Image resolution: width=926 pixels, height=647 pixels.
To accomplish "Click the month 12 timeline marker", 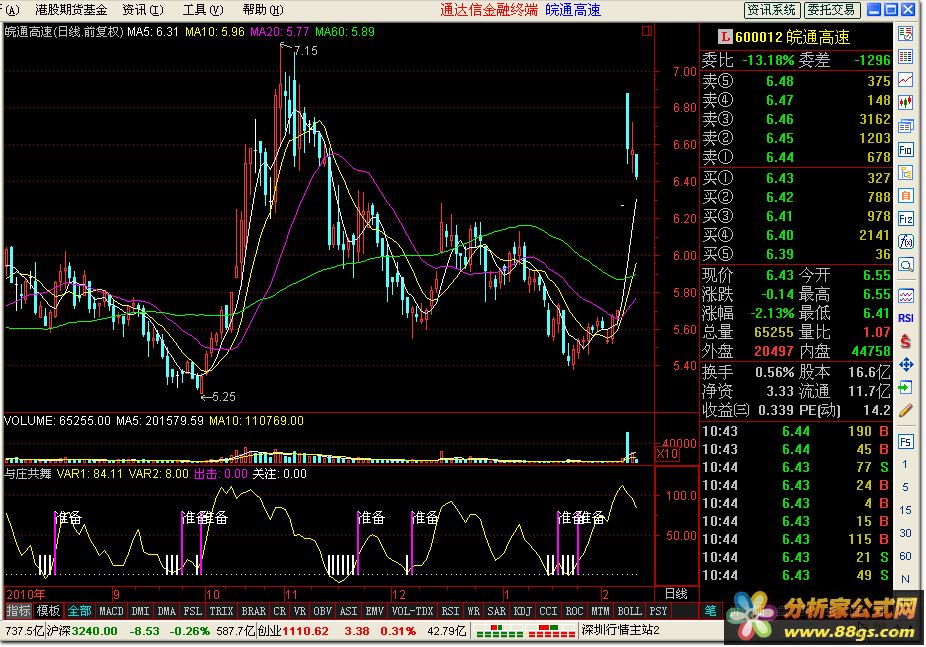I will coord(399,594).
